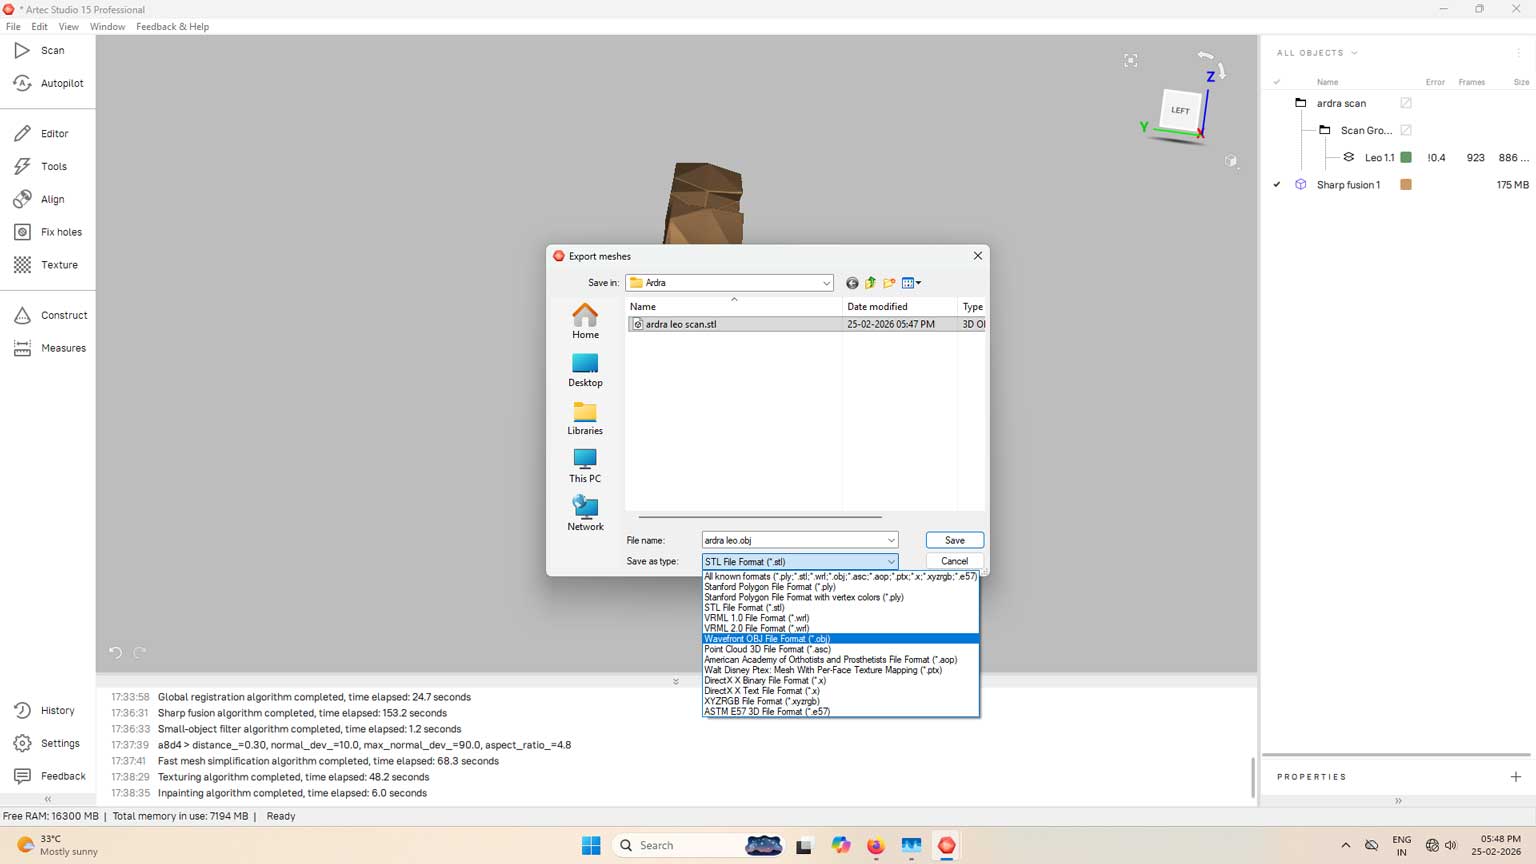This screenshot has height=864, width=1536.
Task: Collapse the log panel with the double chevron
Action: [x=676, y=681]
